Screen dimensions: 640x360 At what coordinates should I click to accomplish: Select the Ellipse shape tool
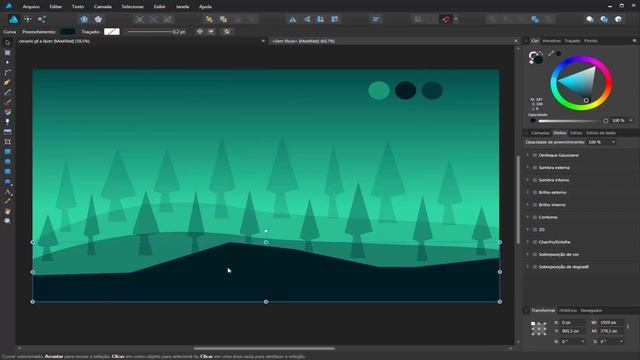coord(7,162)
